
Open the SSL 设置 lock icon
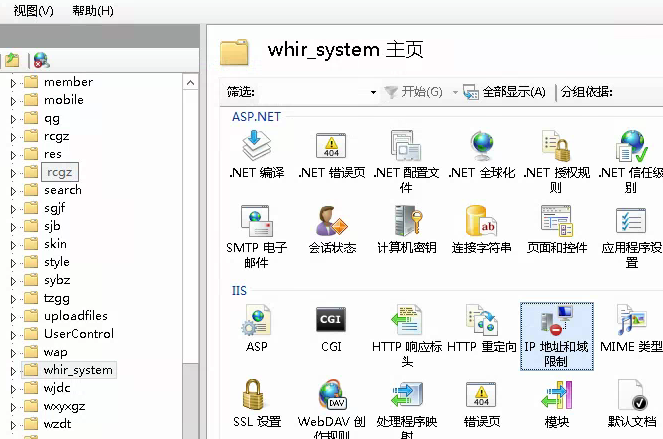click(x=254, y=396)
